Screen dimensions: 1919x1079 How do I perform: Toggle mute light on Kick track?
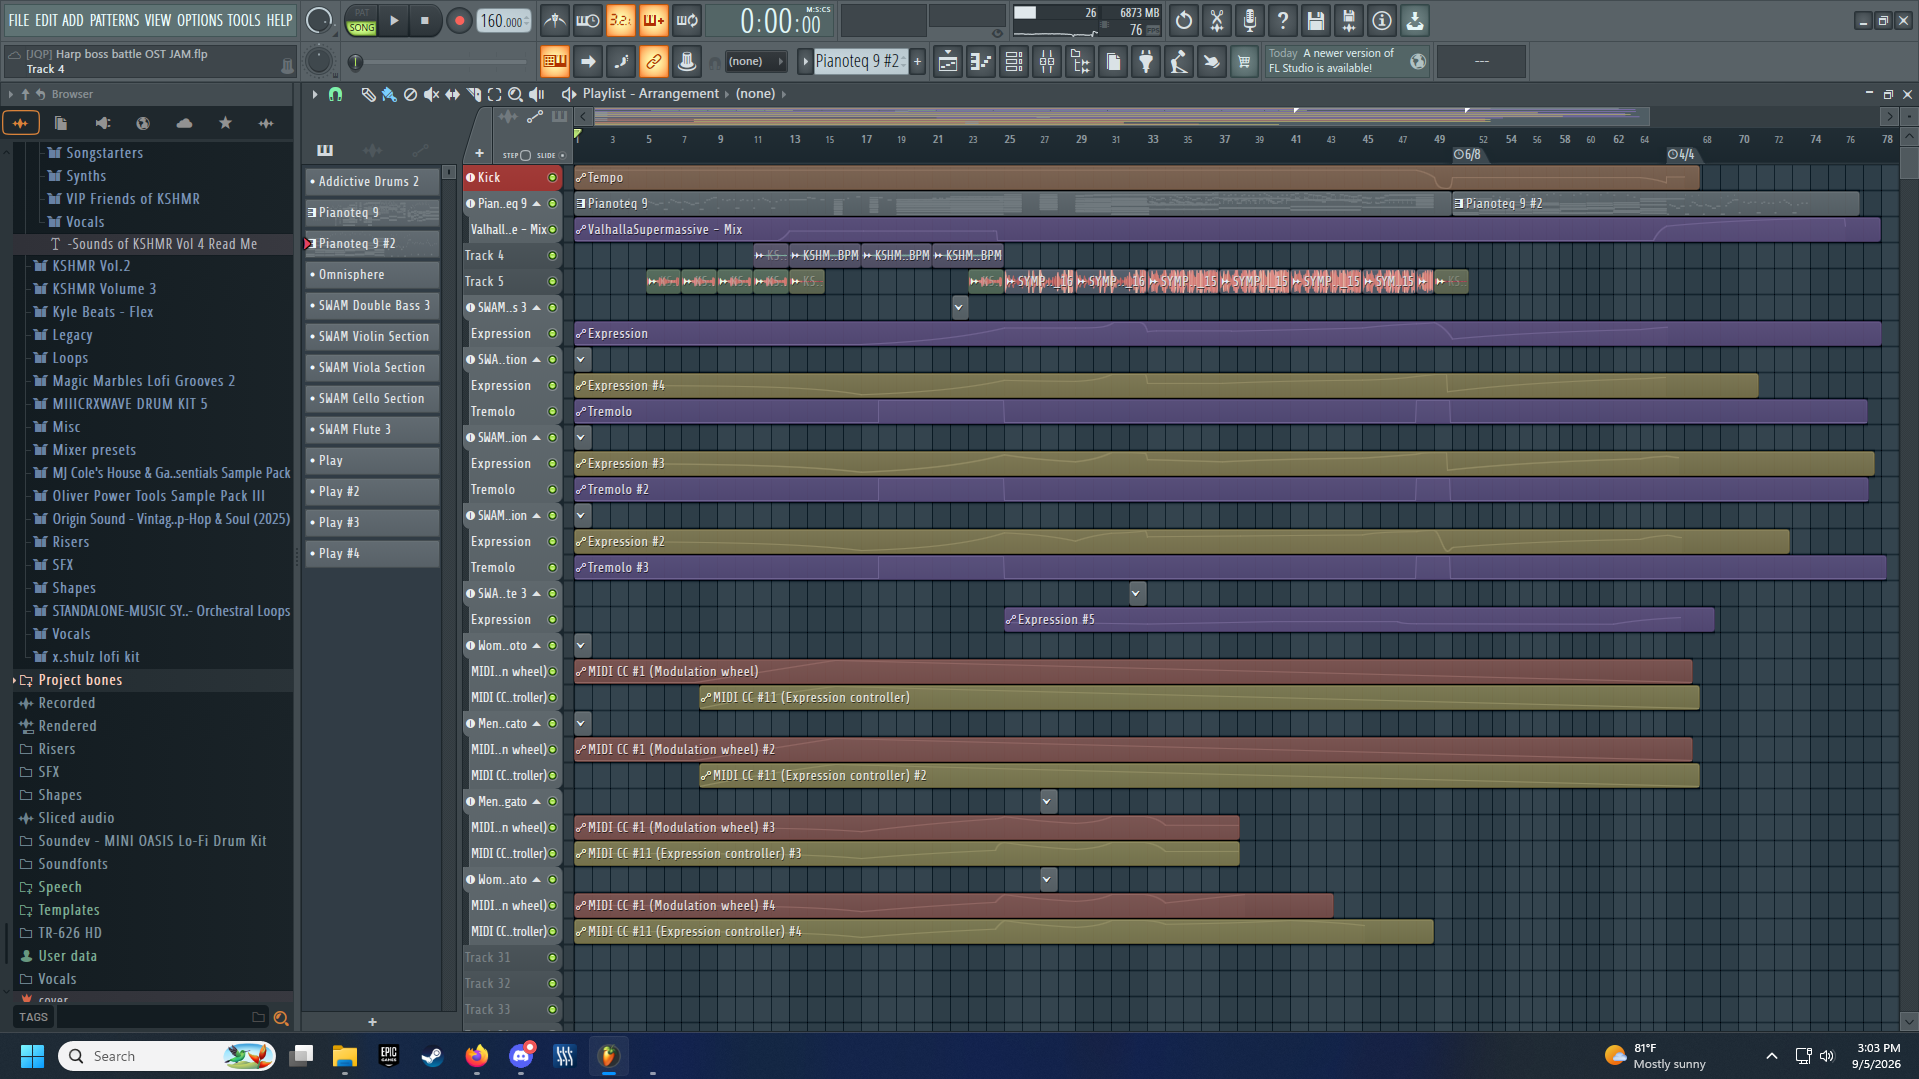[x=552, y=178]
